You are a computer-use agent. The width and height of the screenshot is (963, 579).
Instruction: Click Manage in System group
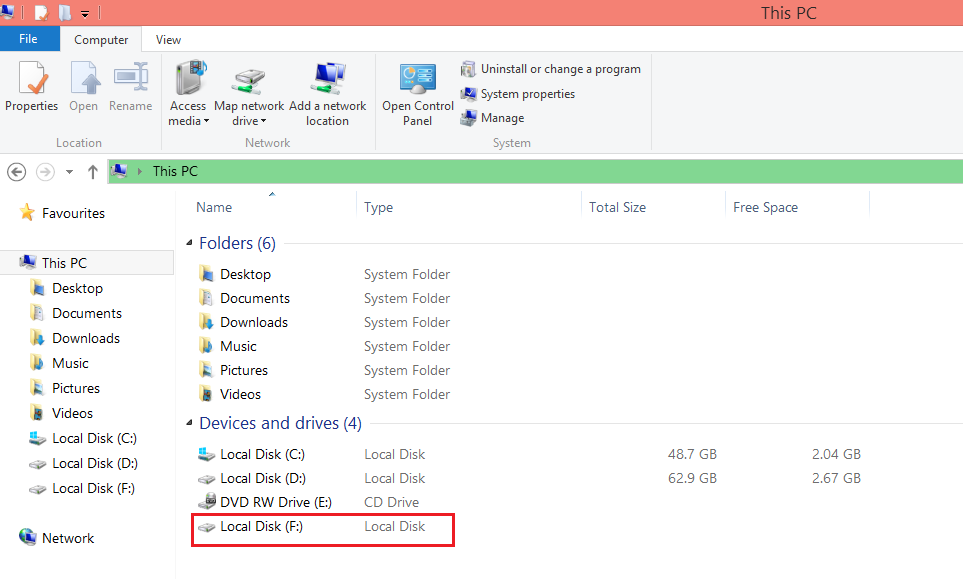pyautogui.click(x=493, y=118)
